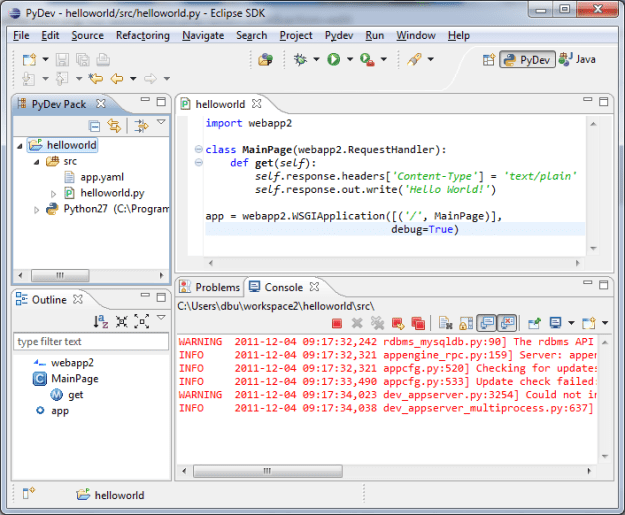Click the green Run button in toolbar
Viewport: 625px width, 515px height.
tap(333, 60)
